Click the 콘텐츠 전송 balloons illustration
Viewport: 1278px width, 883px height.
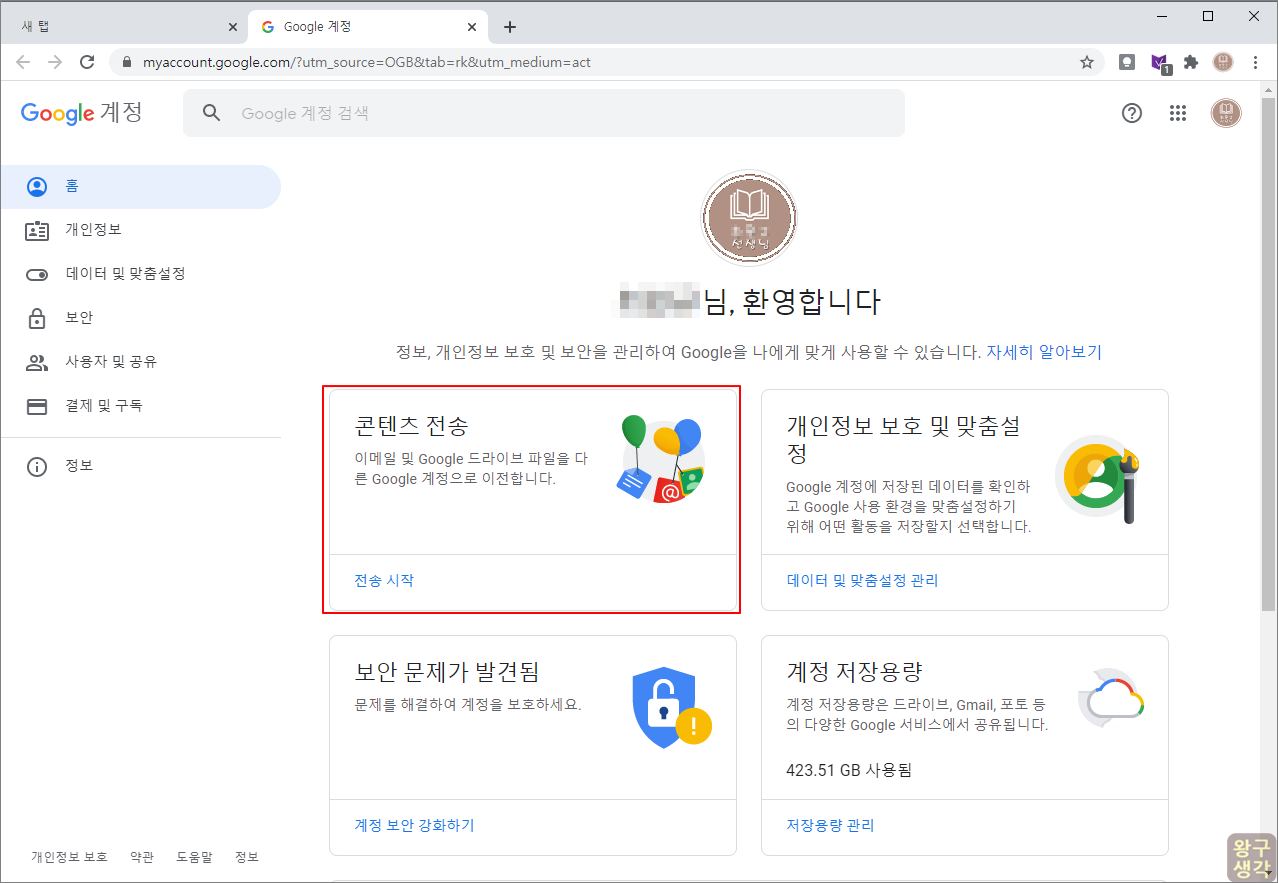point(661,459)
